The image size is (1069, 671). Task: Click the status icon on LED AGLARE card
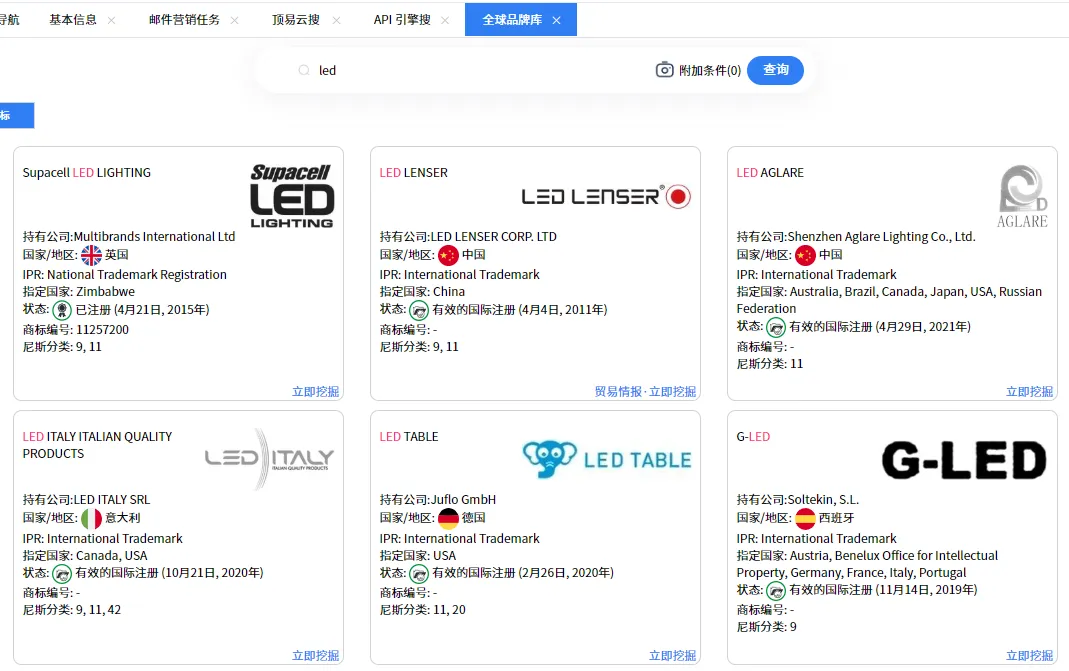coord(776,327)
